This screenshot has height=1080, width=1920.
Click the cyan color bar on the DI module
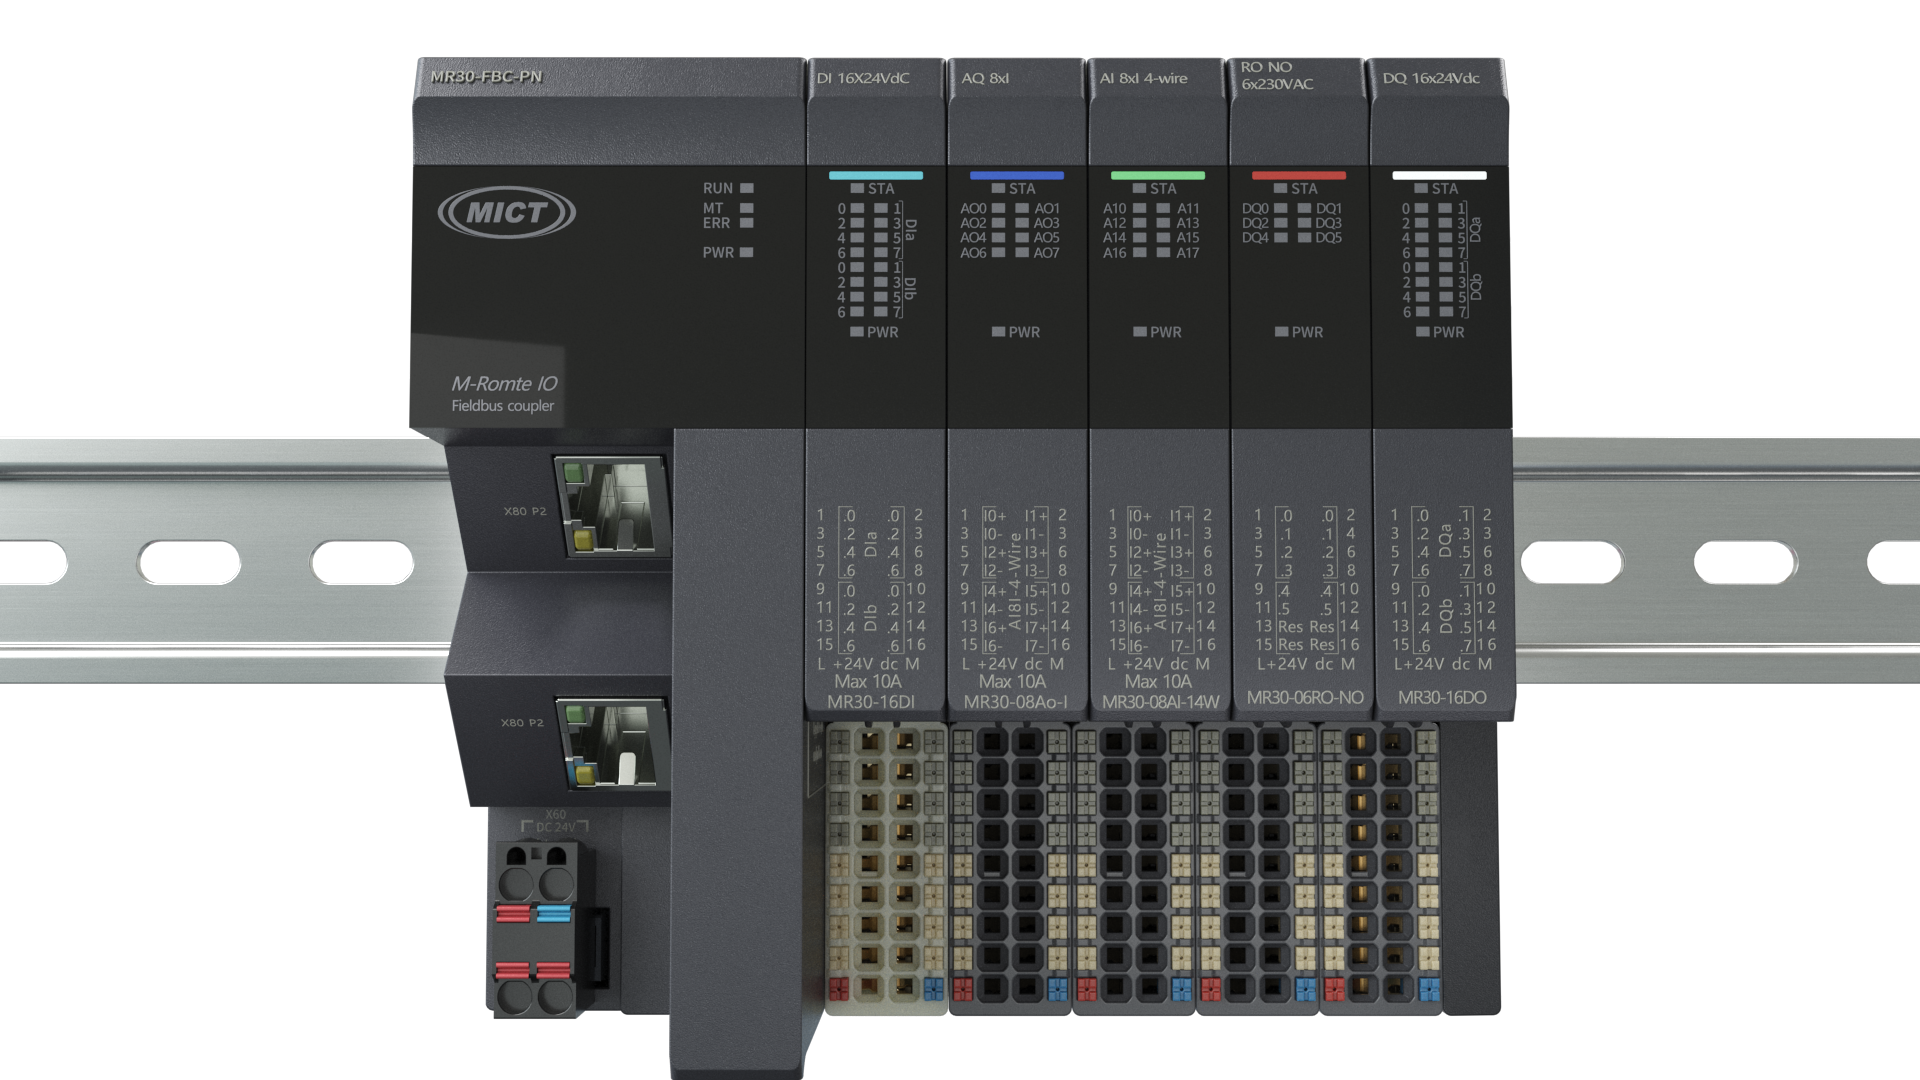coord(875,175)
